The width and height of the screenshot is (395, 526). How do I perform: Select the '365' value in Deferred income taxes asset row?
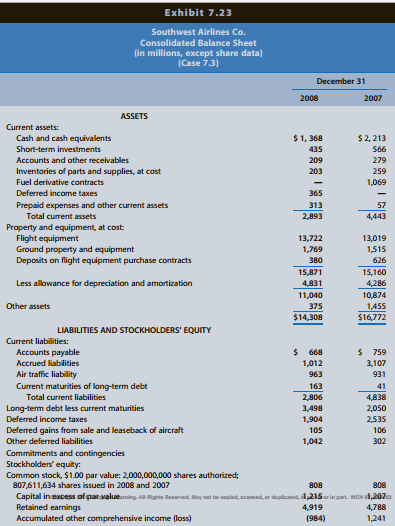pyautogui.click(x=315, y=193)
